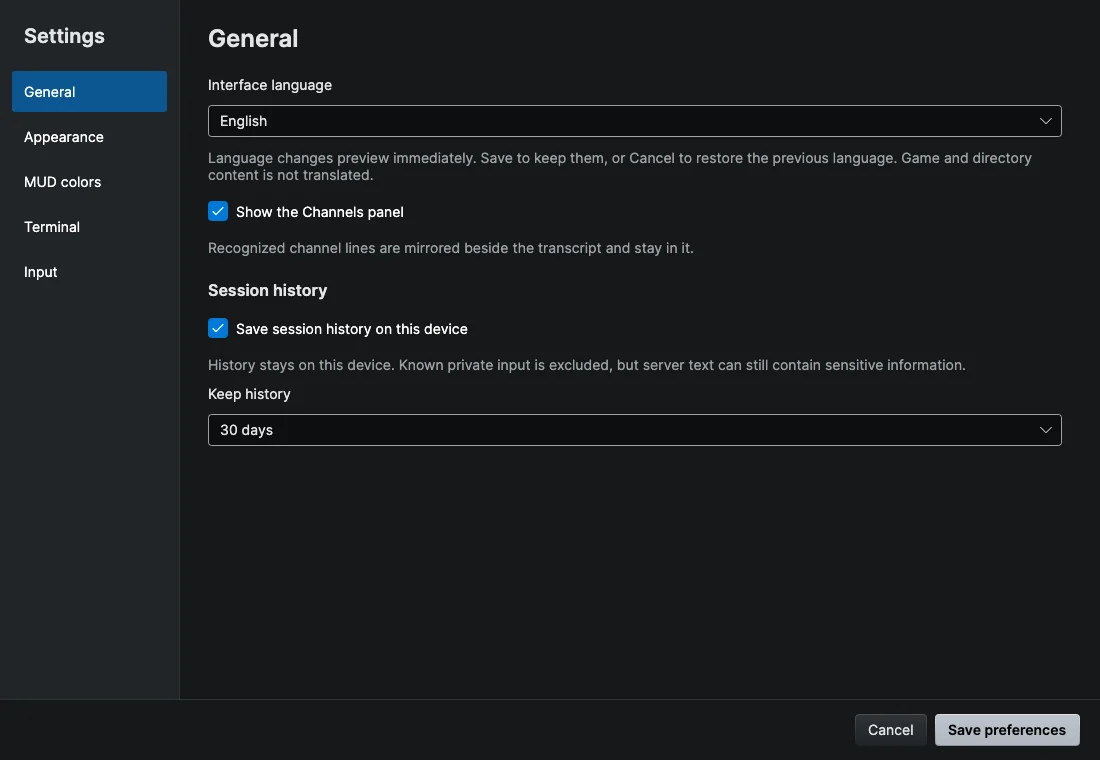
Task: Uncheck Show the Channels panel
Action: tap(218, 211)
